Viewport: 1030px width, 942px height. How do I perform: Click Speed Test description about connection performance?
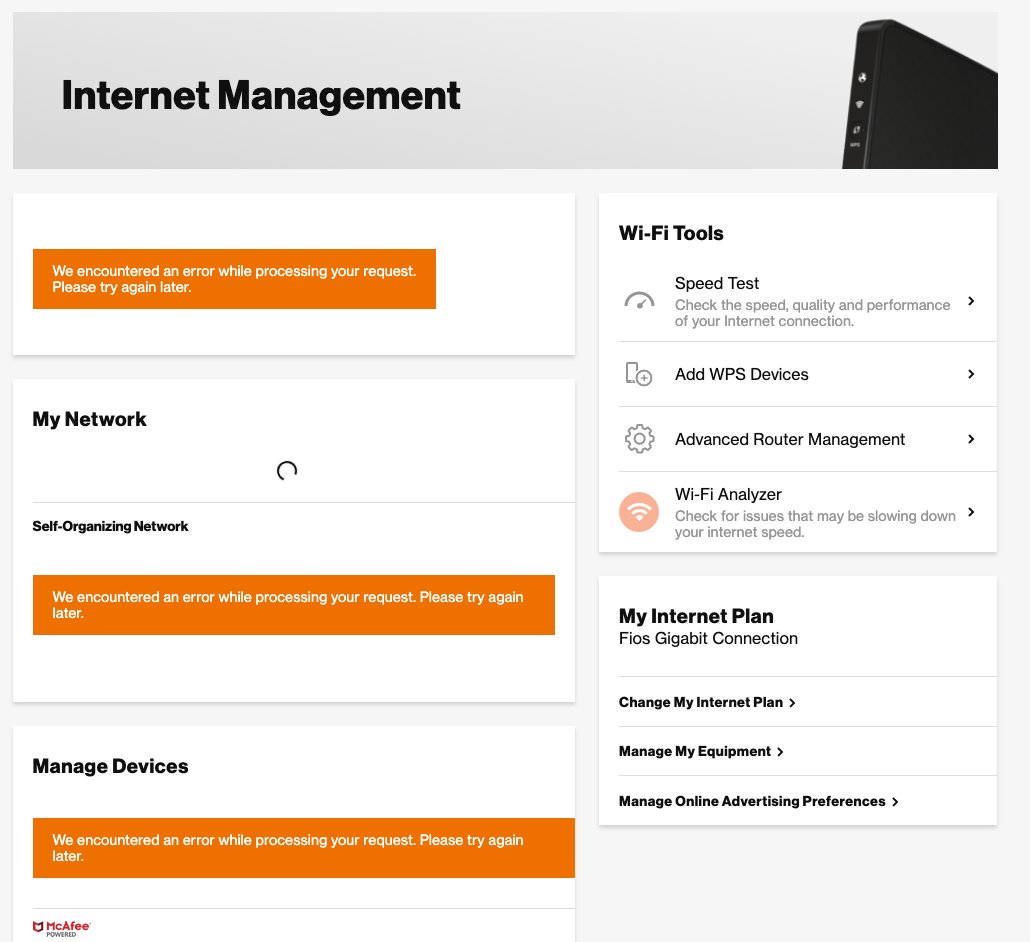pos(813,313)
